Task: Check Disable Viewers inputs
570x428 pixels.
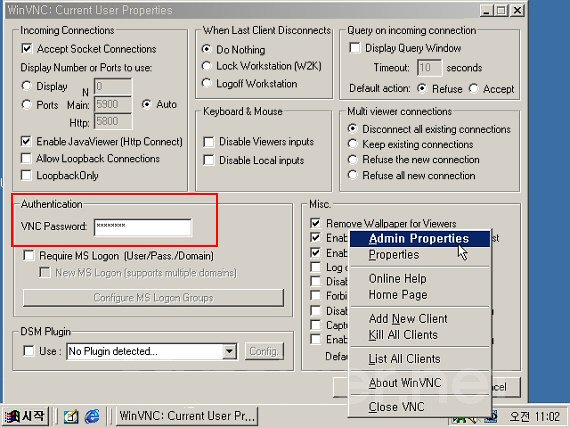Action: click(209, 142)
